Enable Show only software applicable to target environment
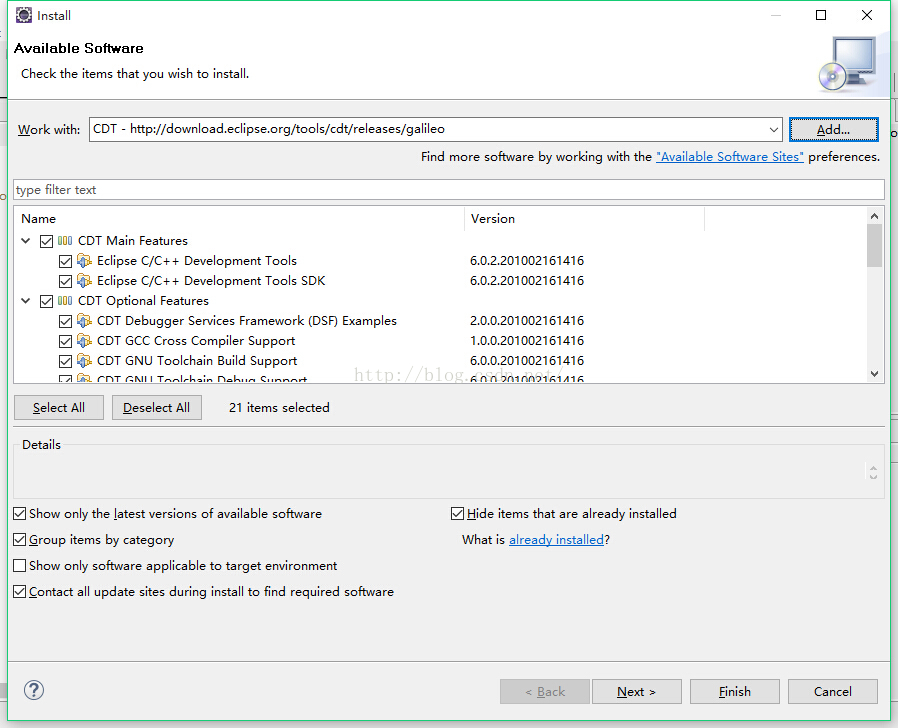 click(x=19, y=566)
